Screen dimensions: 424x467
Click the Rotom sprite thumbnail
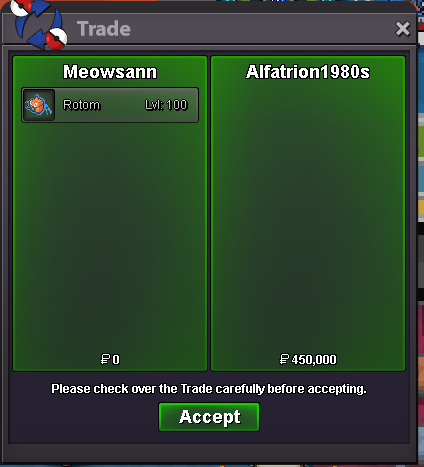click(x=39, y=105)
